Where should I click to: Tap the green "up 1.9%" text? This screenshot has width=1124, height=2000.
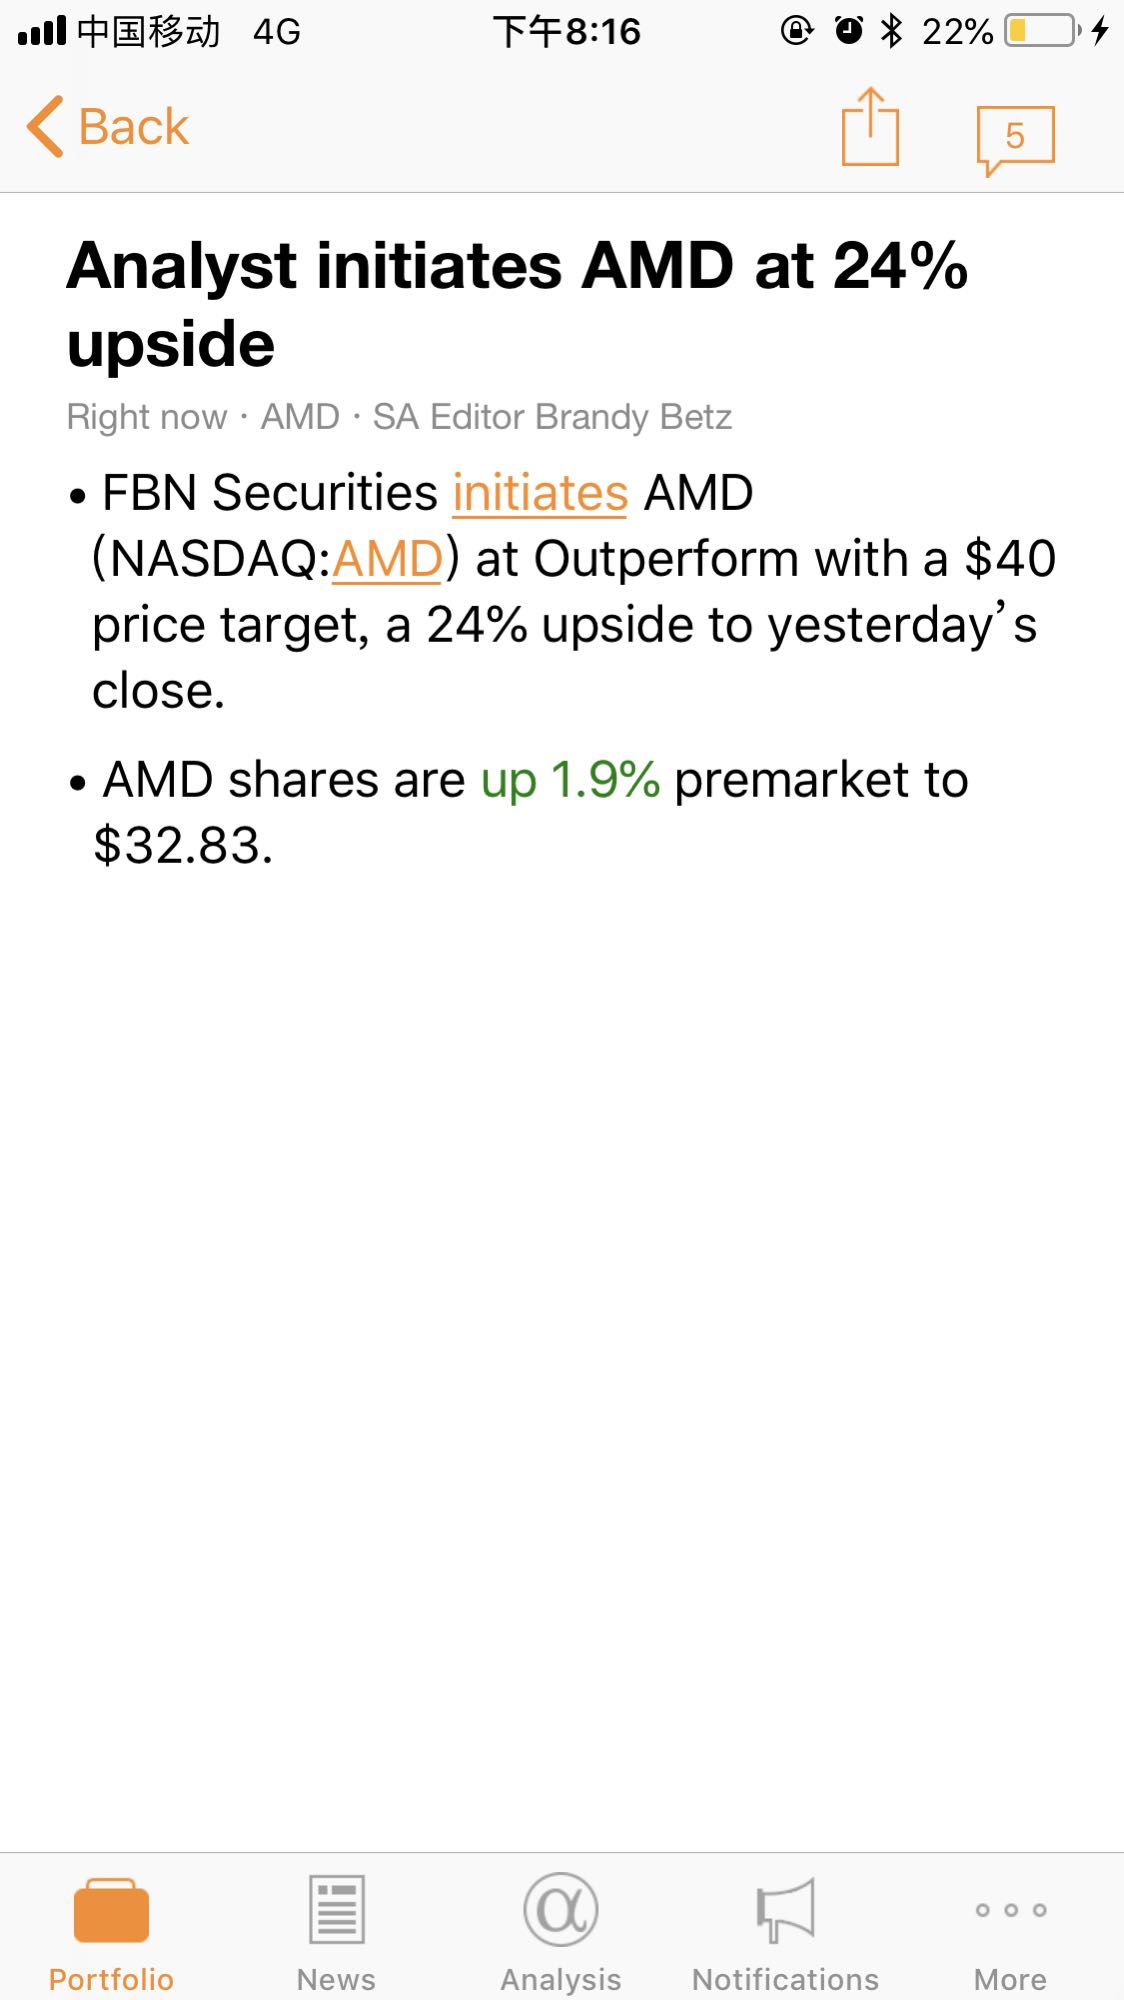click(x=570, y=780)
